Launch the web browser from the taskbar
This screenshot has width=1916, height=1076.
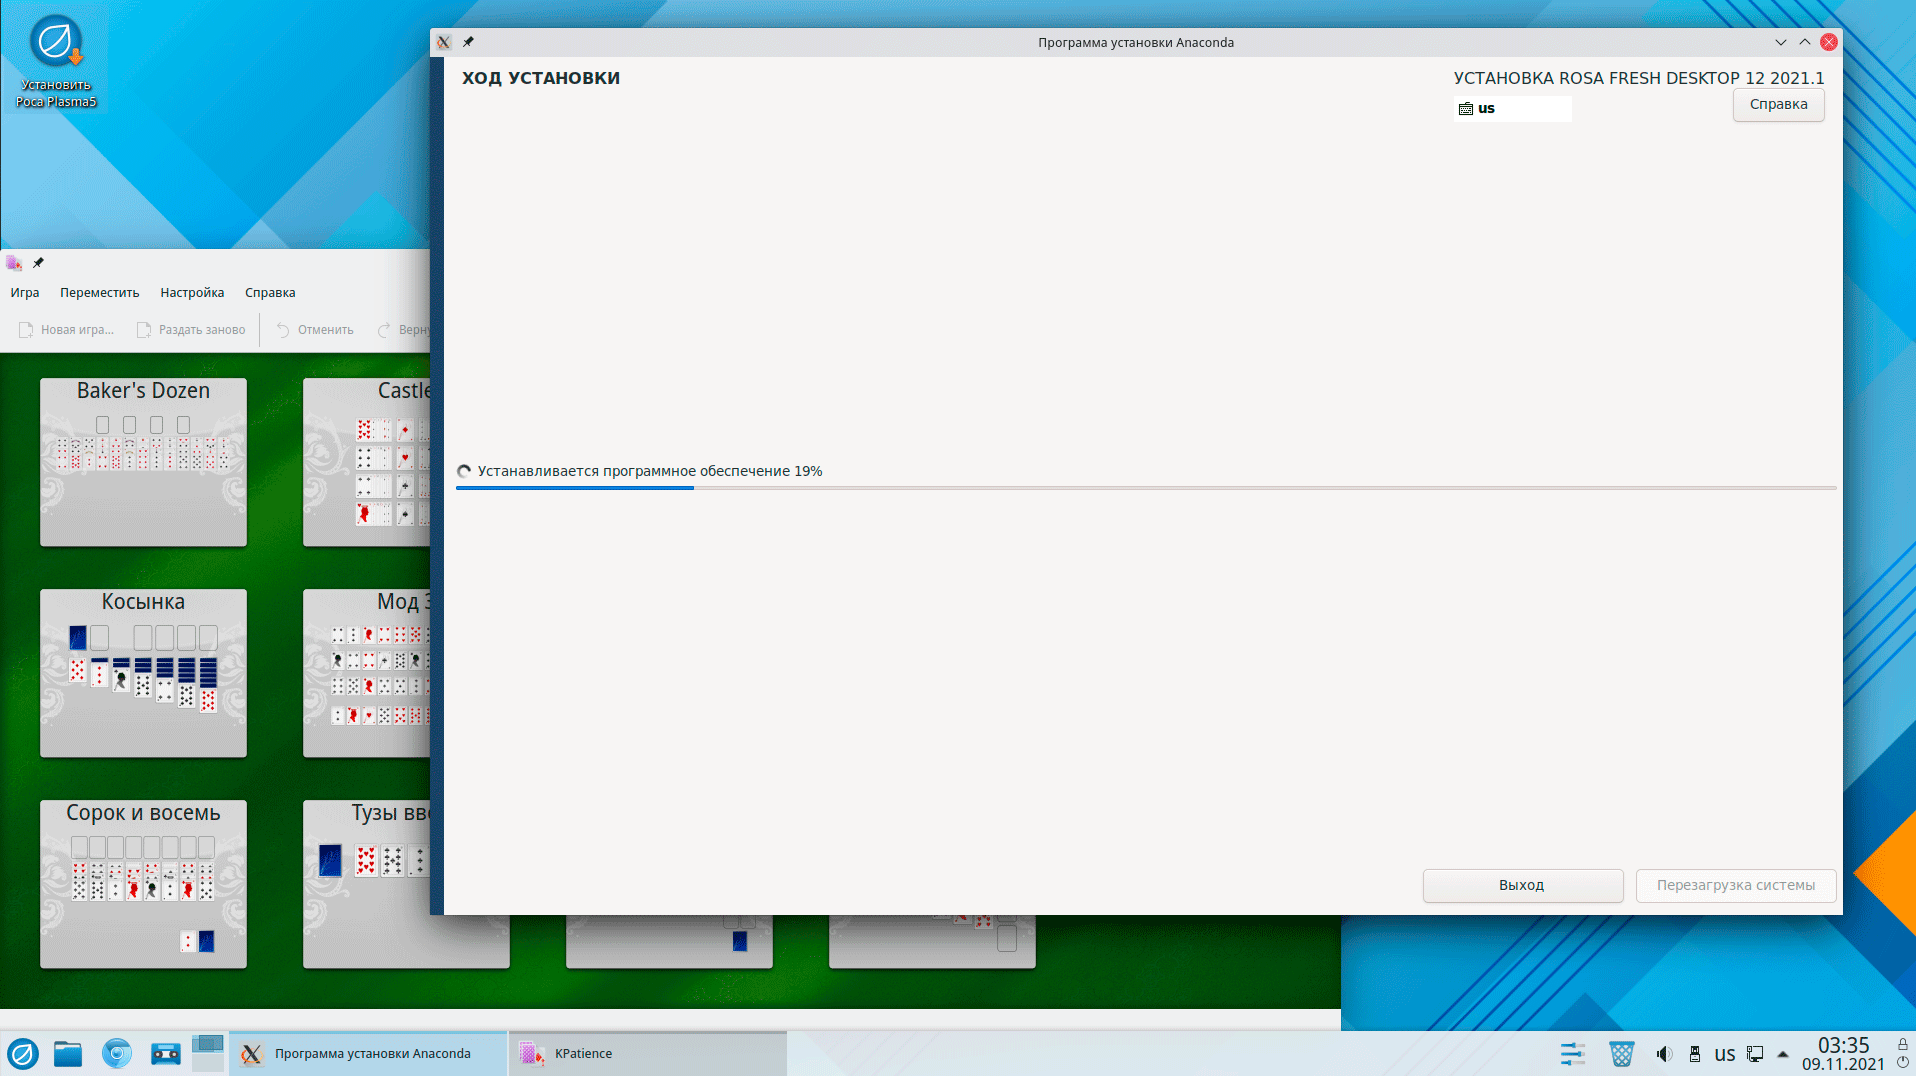[117, 1054]
